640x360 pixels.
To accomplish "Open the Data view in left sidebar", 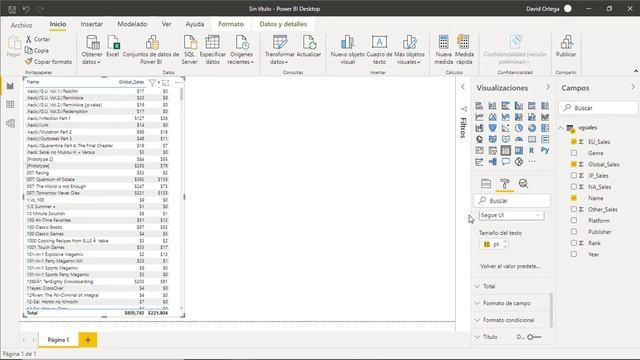I will click(x=10, y=104).
